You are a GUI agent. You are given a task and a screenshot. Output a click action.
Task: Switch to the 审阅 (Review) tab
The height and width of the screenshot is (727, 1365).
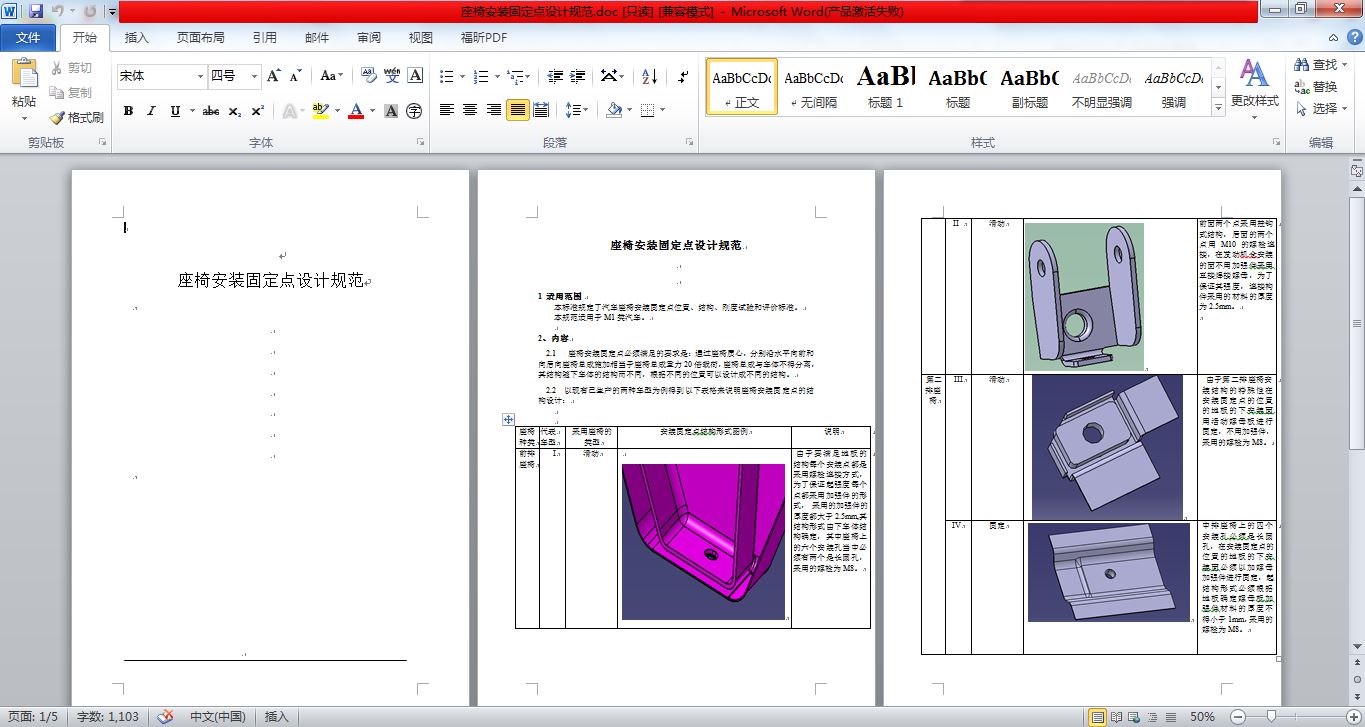click(368, 38)
